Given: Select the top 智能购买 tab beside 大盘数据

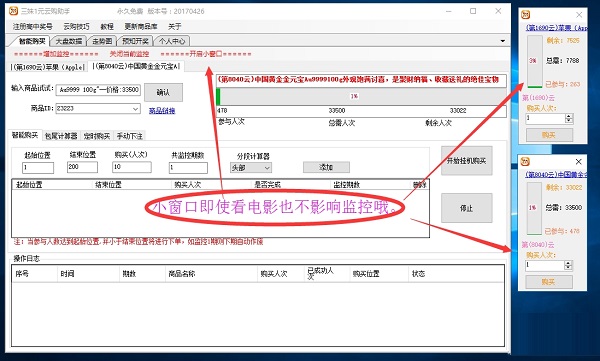Looking at the screenshot, I should [x=32, y=41].
